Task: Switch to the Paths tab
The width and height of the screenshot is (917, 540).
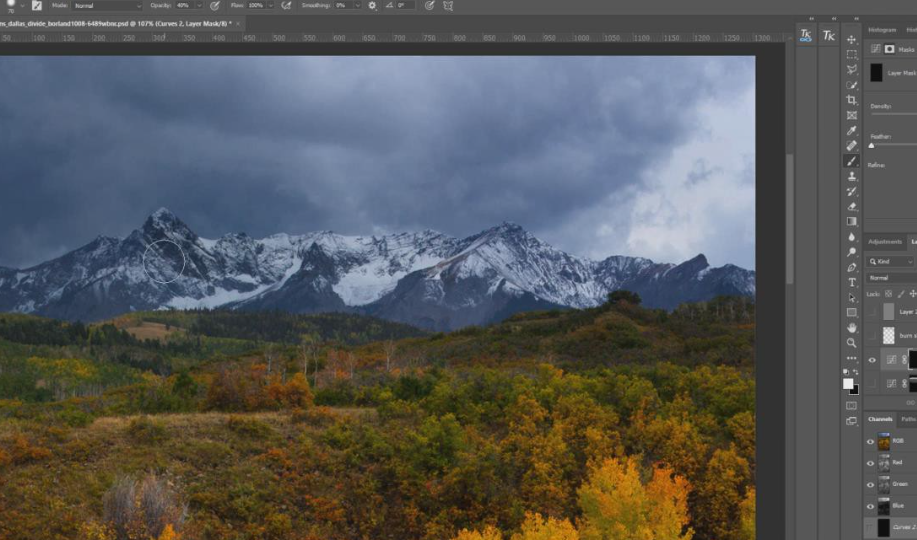Action: (908, 419)
